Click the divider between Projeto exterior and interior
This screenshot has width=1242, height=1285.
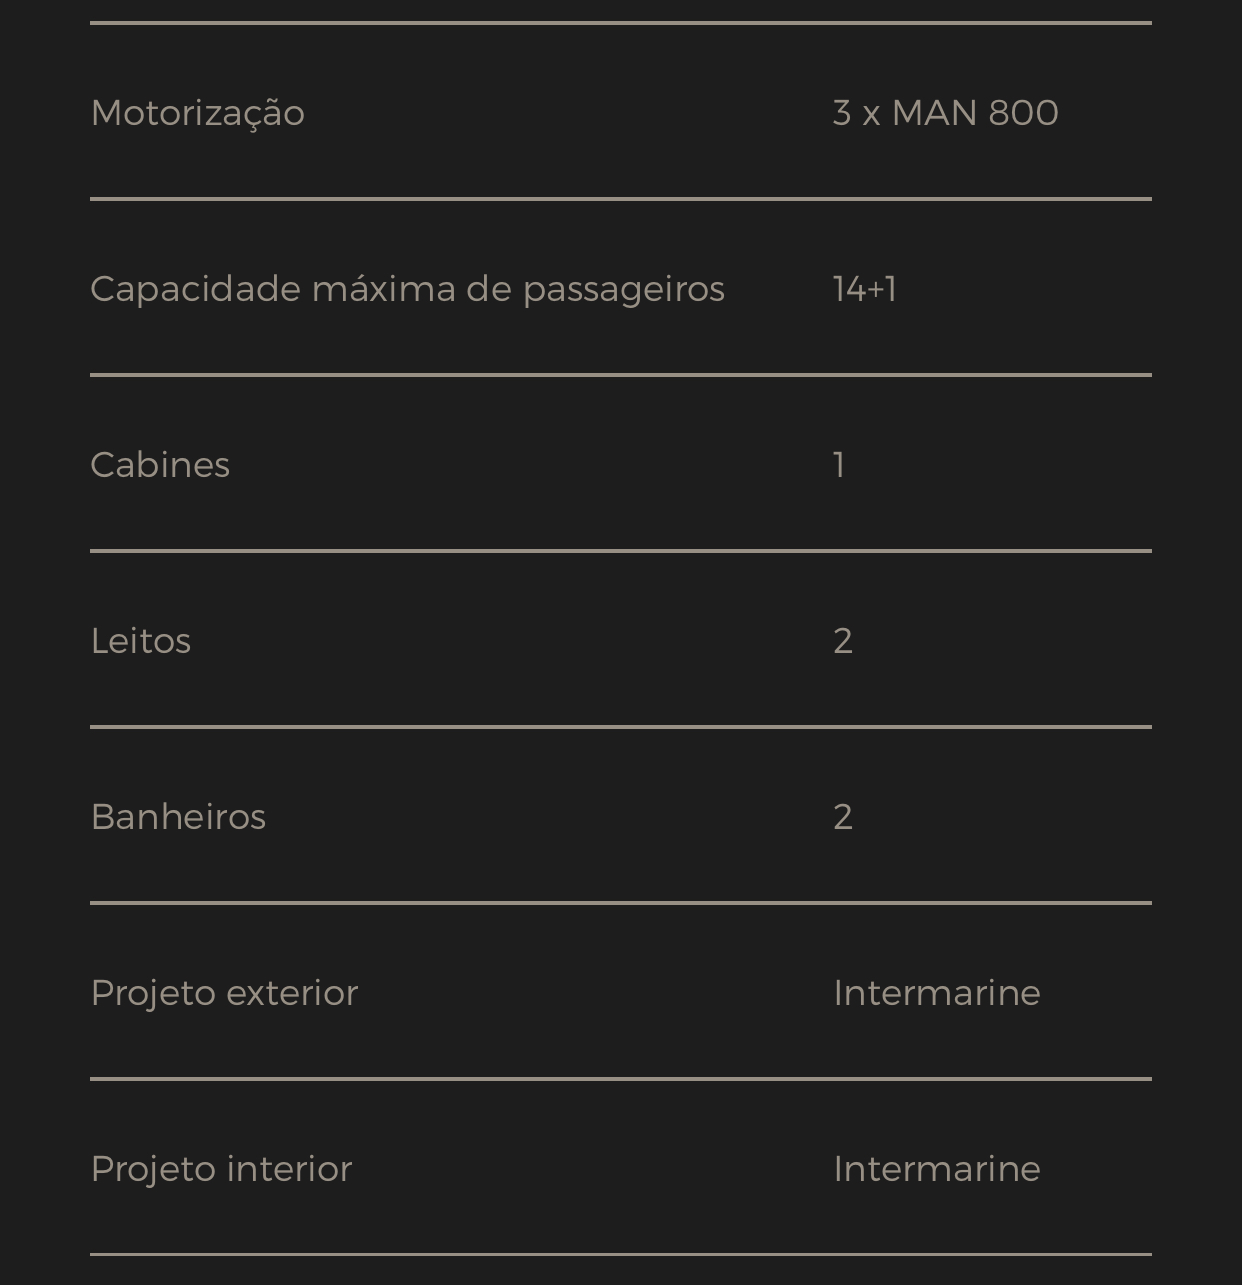coord(620,1079)
